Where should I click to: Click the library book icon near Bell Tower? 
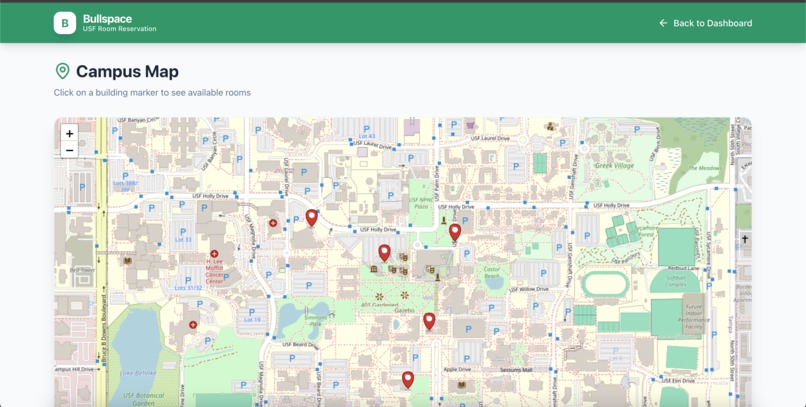pos(127,261)
